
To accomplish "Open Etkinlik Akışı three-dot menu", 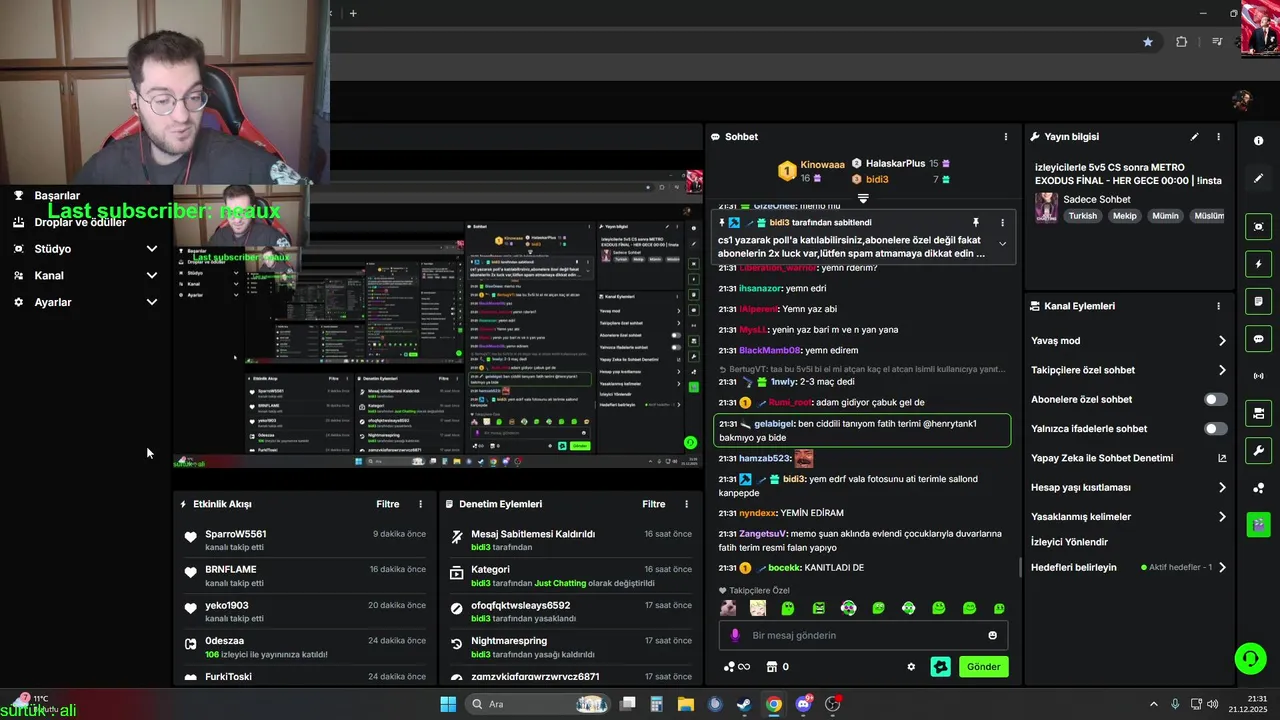I will click(420, 504).
